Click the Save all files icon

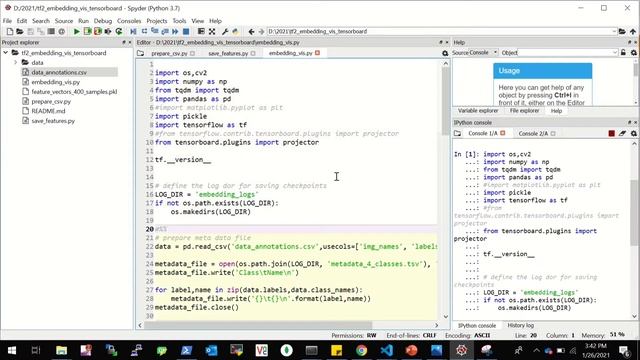[x=40, y=31]
